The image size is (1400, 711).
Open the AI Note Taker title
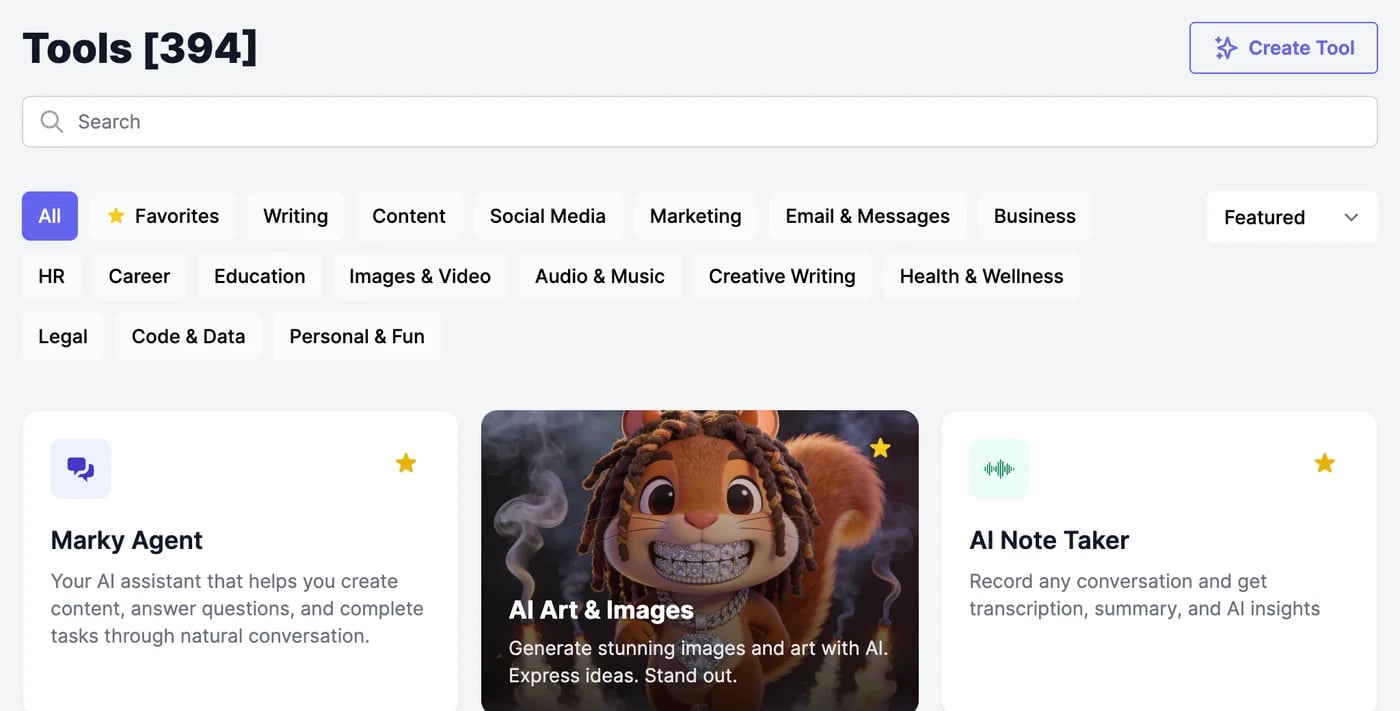[x=1049, y=540]
